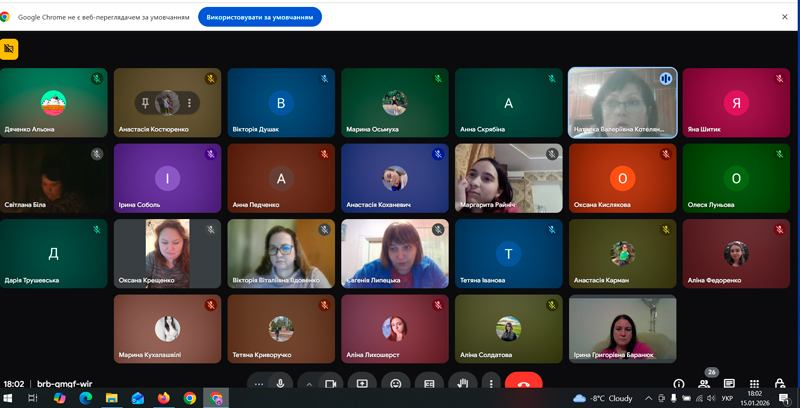Open the three-dot menu left of the microphone

[x=258, y=383]
